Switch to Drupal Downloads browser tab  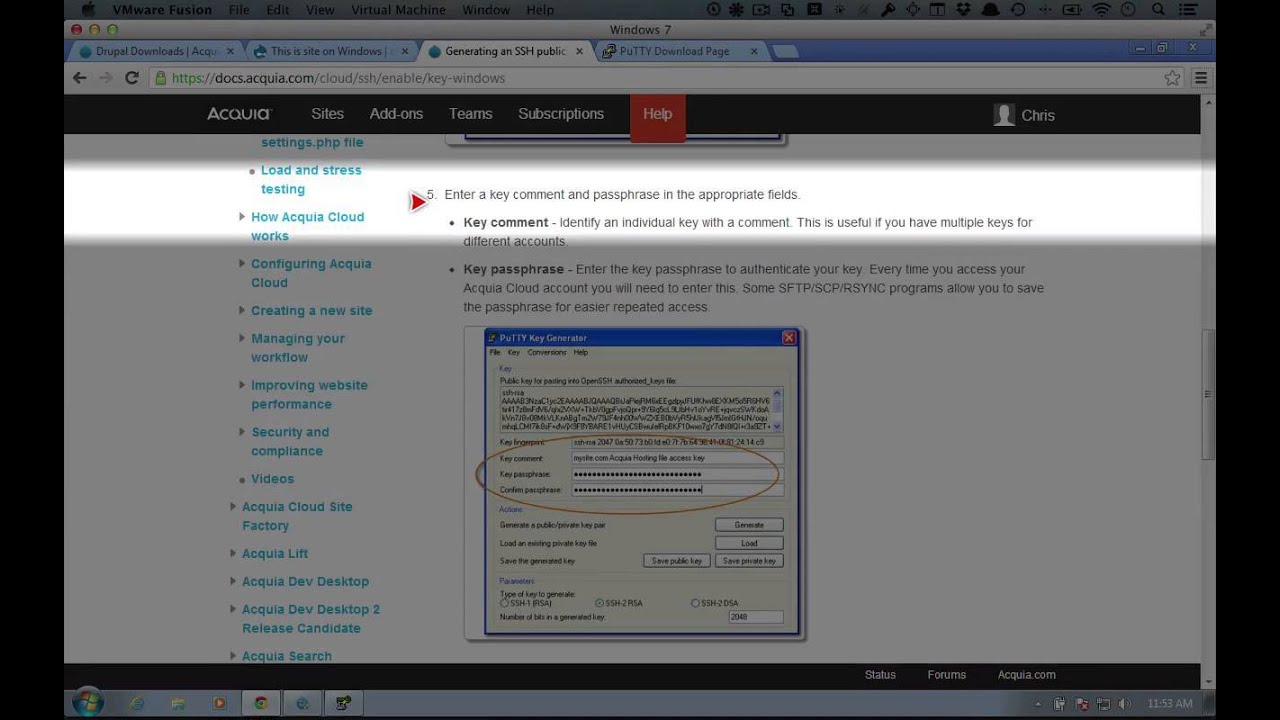[153, 51]
